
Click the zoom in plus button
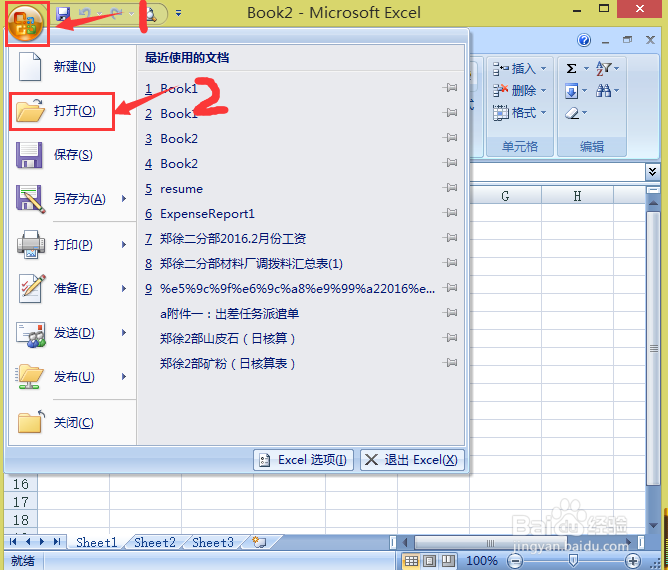[633, 561]
